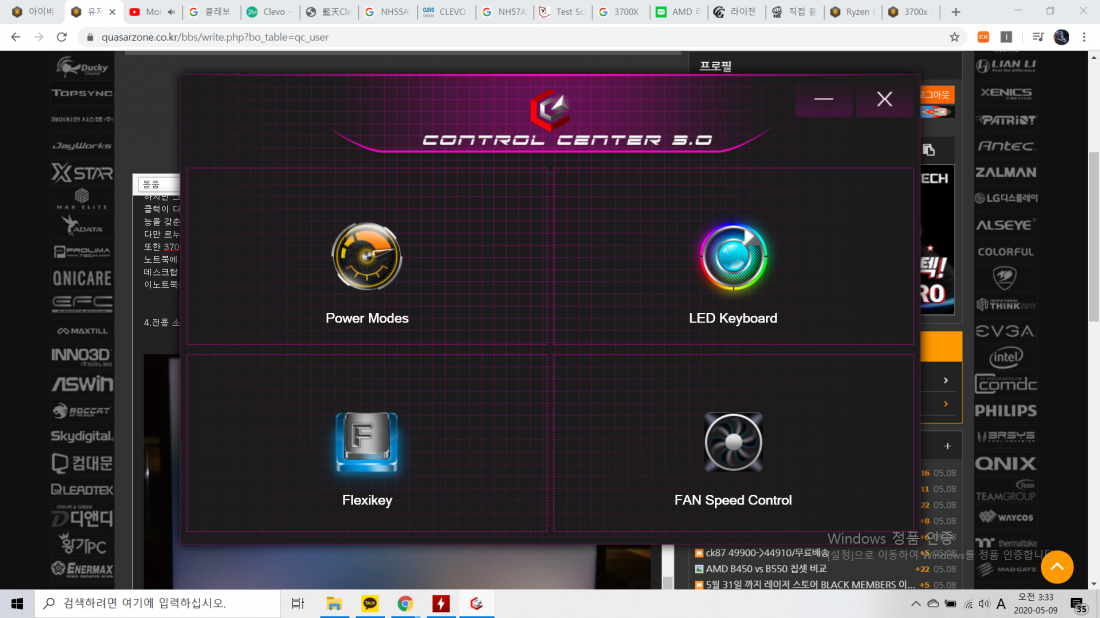1100x618 pixels.
Task: Expand sidebar list with plus icon
Action: (x=947, y=446)
